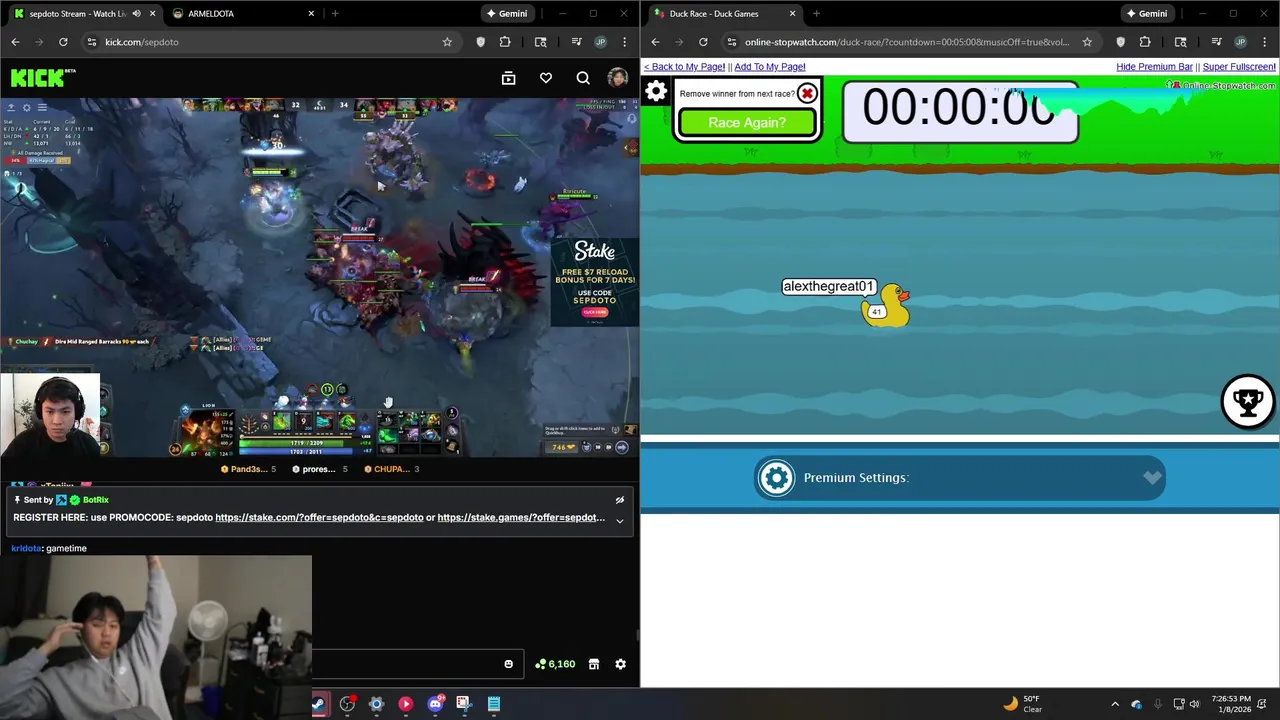1280x720 pixels.
Task: Click krldota username in chat
Action: 26,548
